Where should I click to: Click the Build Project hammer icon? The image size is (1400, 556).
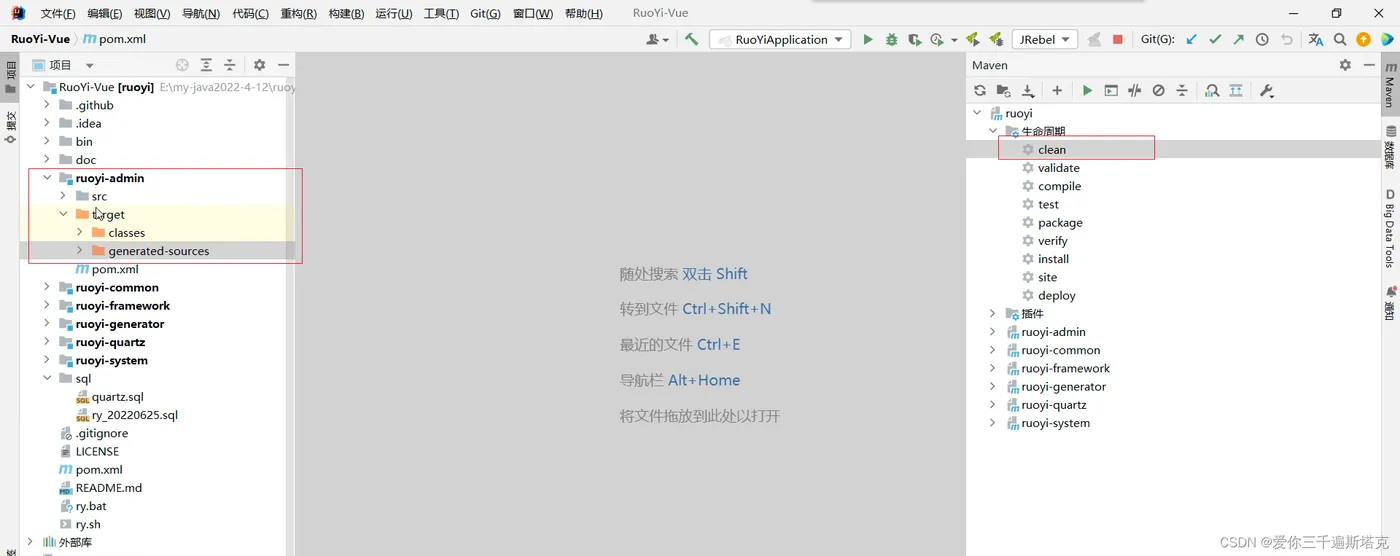[691, 39]
